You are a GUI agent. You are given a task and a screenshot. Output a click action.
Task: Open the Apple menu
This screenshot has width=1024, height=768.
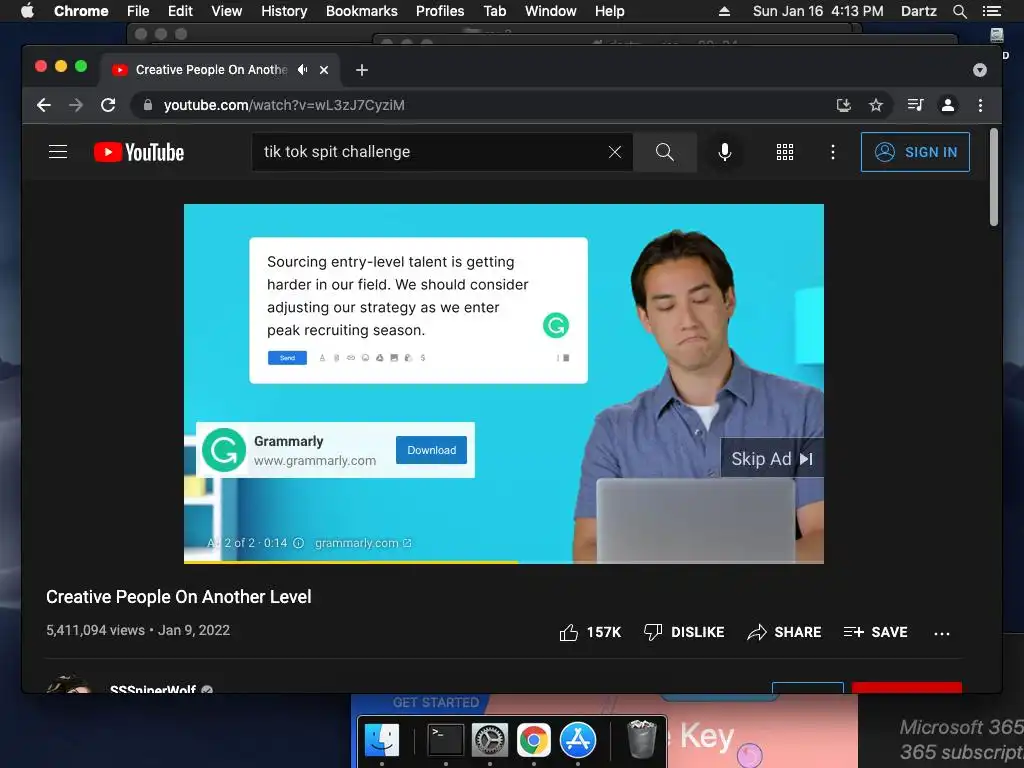coord(27,11)
